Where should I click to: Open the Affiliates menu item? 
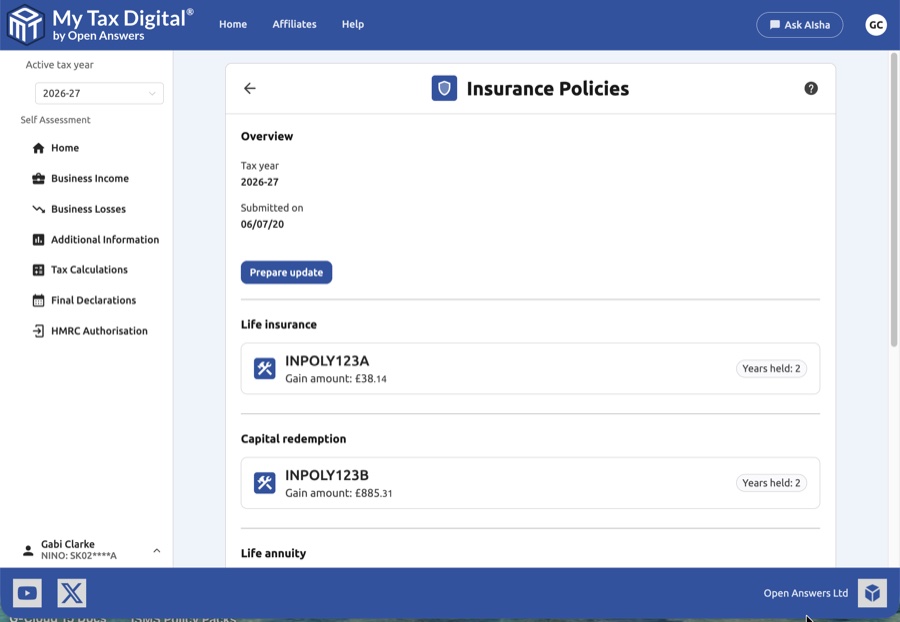point(294,25)
